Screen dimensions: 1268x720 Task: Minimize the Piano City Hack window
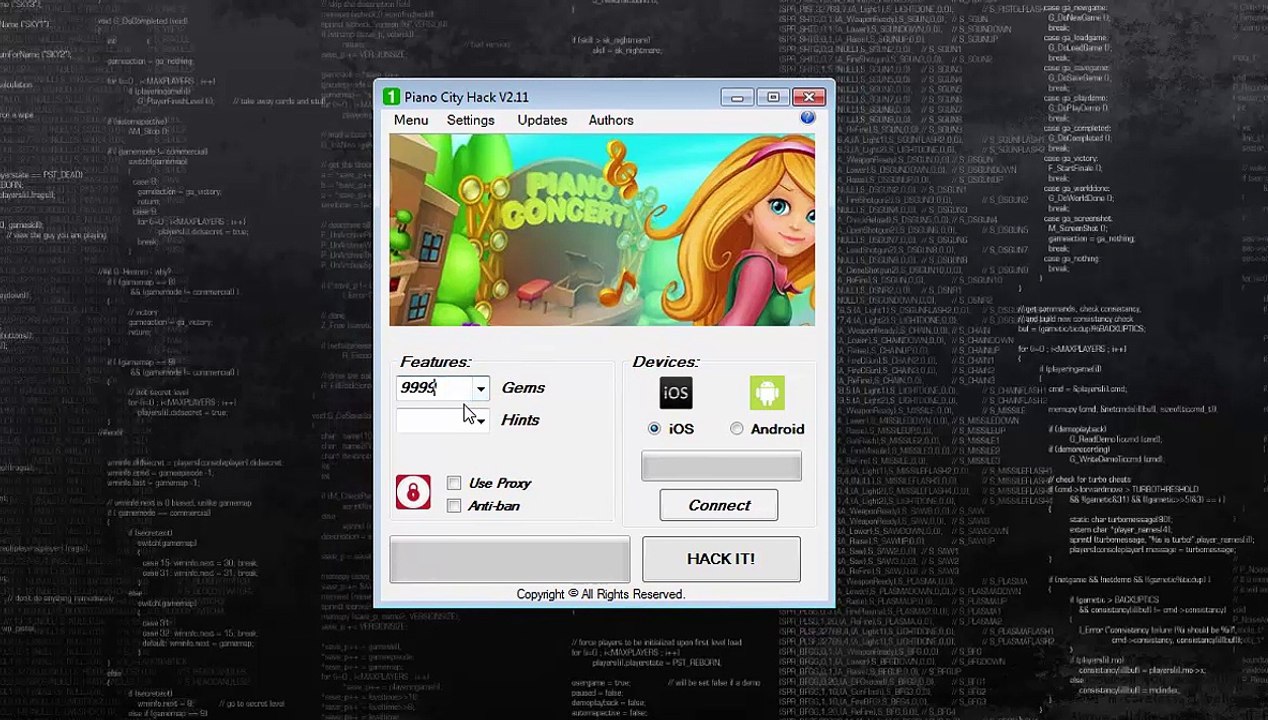pos(737,97)
